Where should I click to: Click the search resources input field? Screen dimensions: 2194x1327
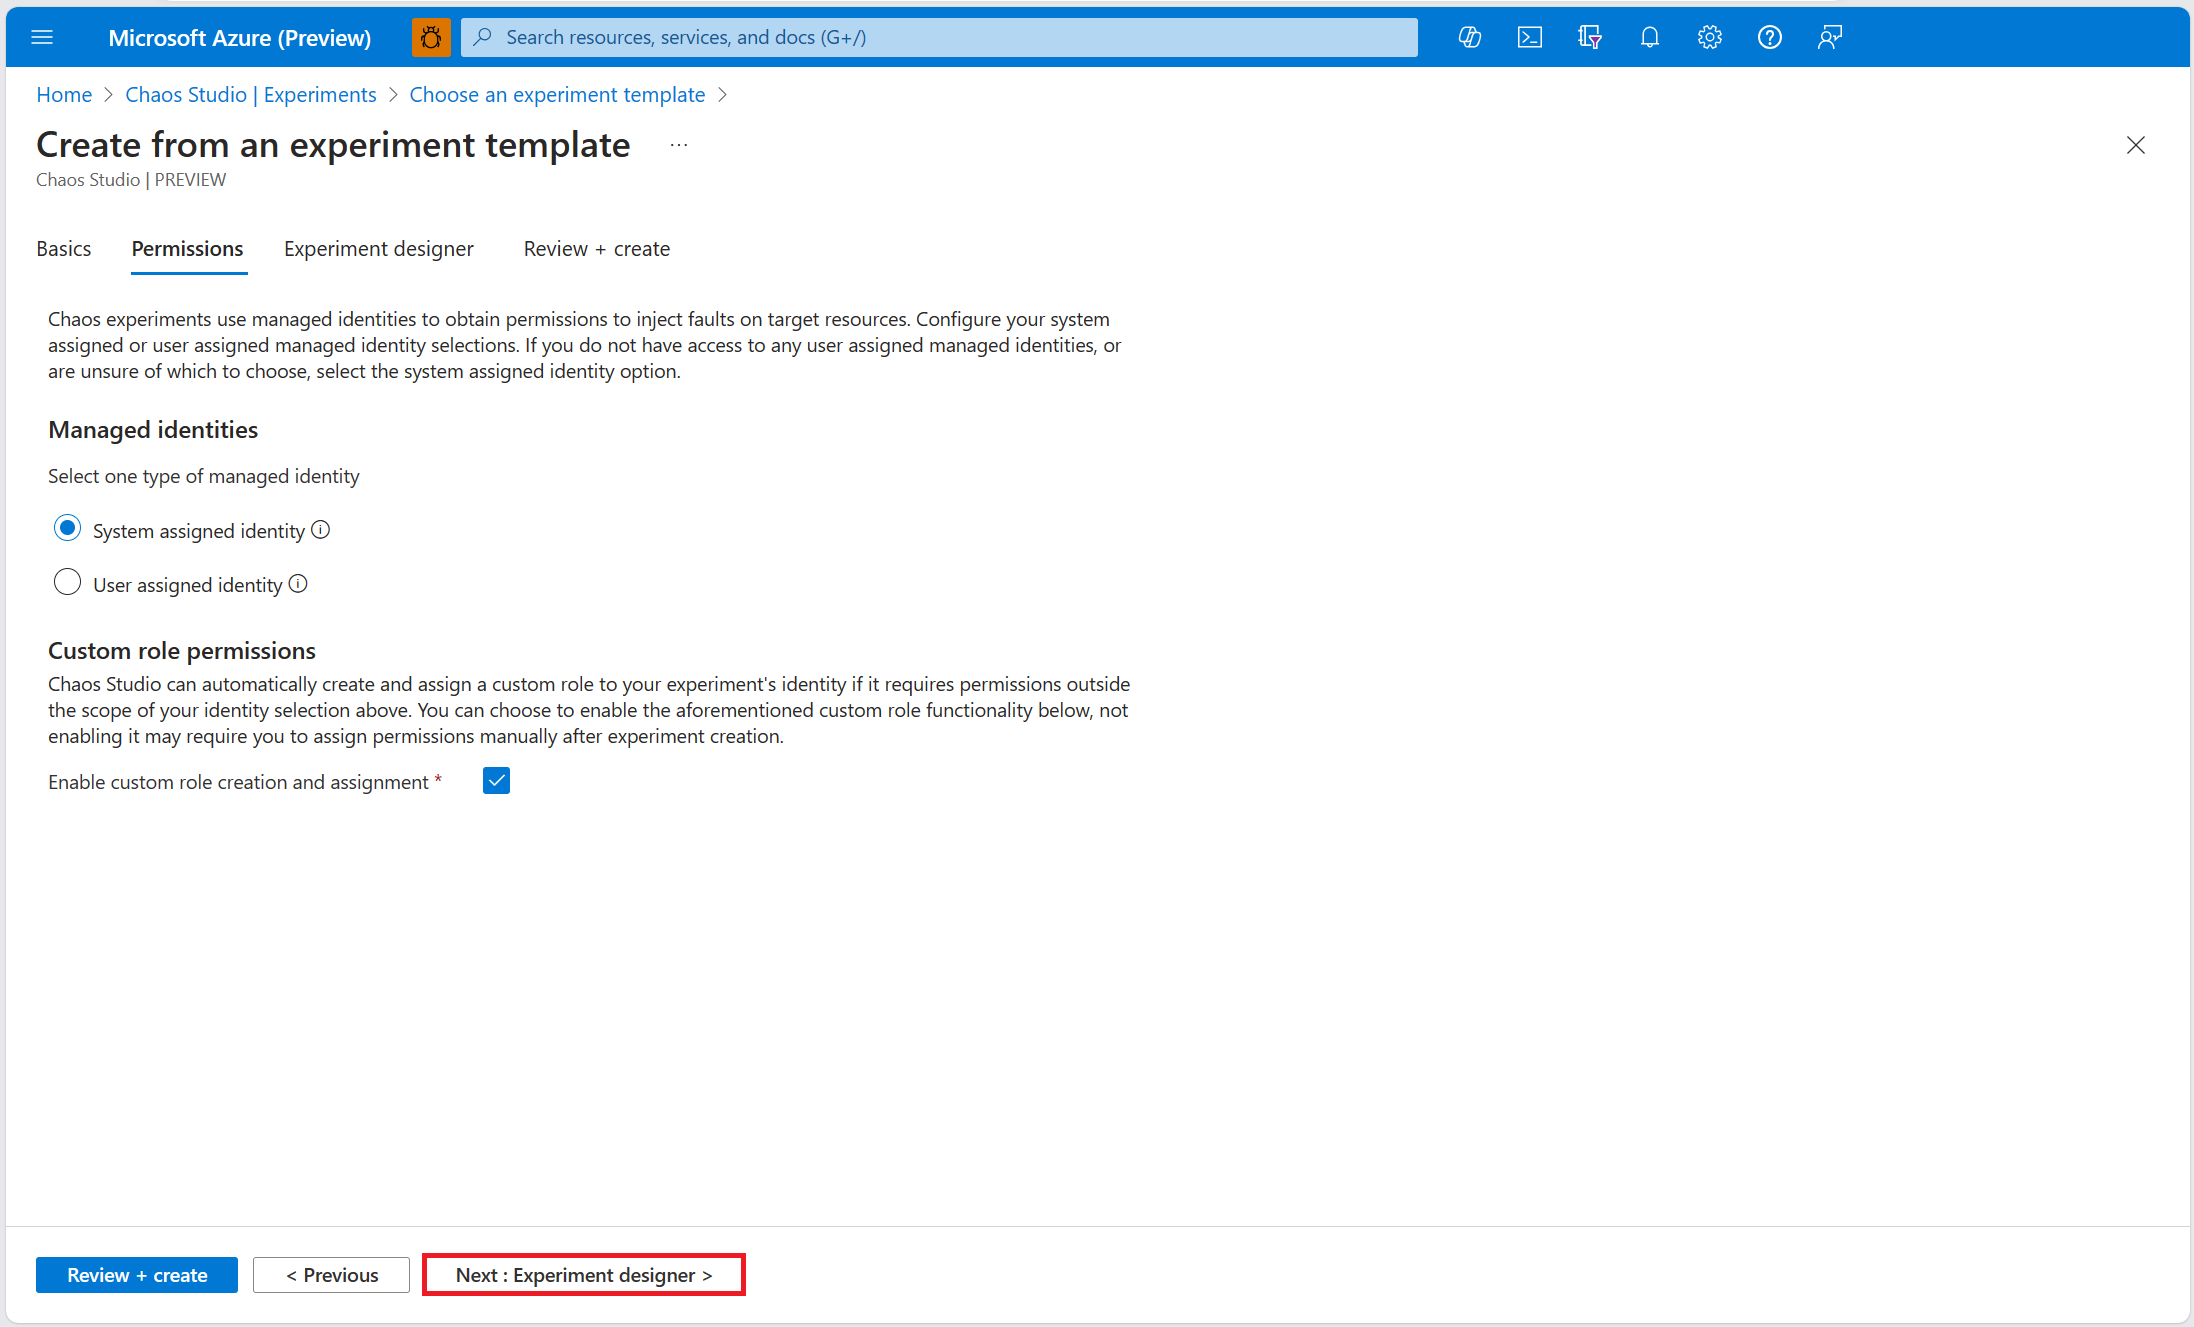[x=938, y=37]
